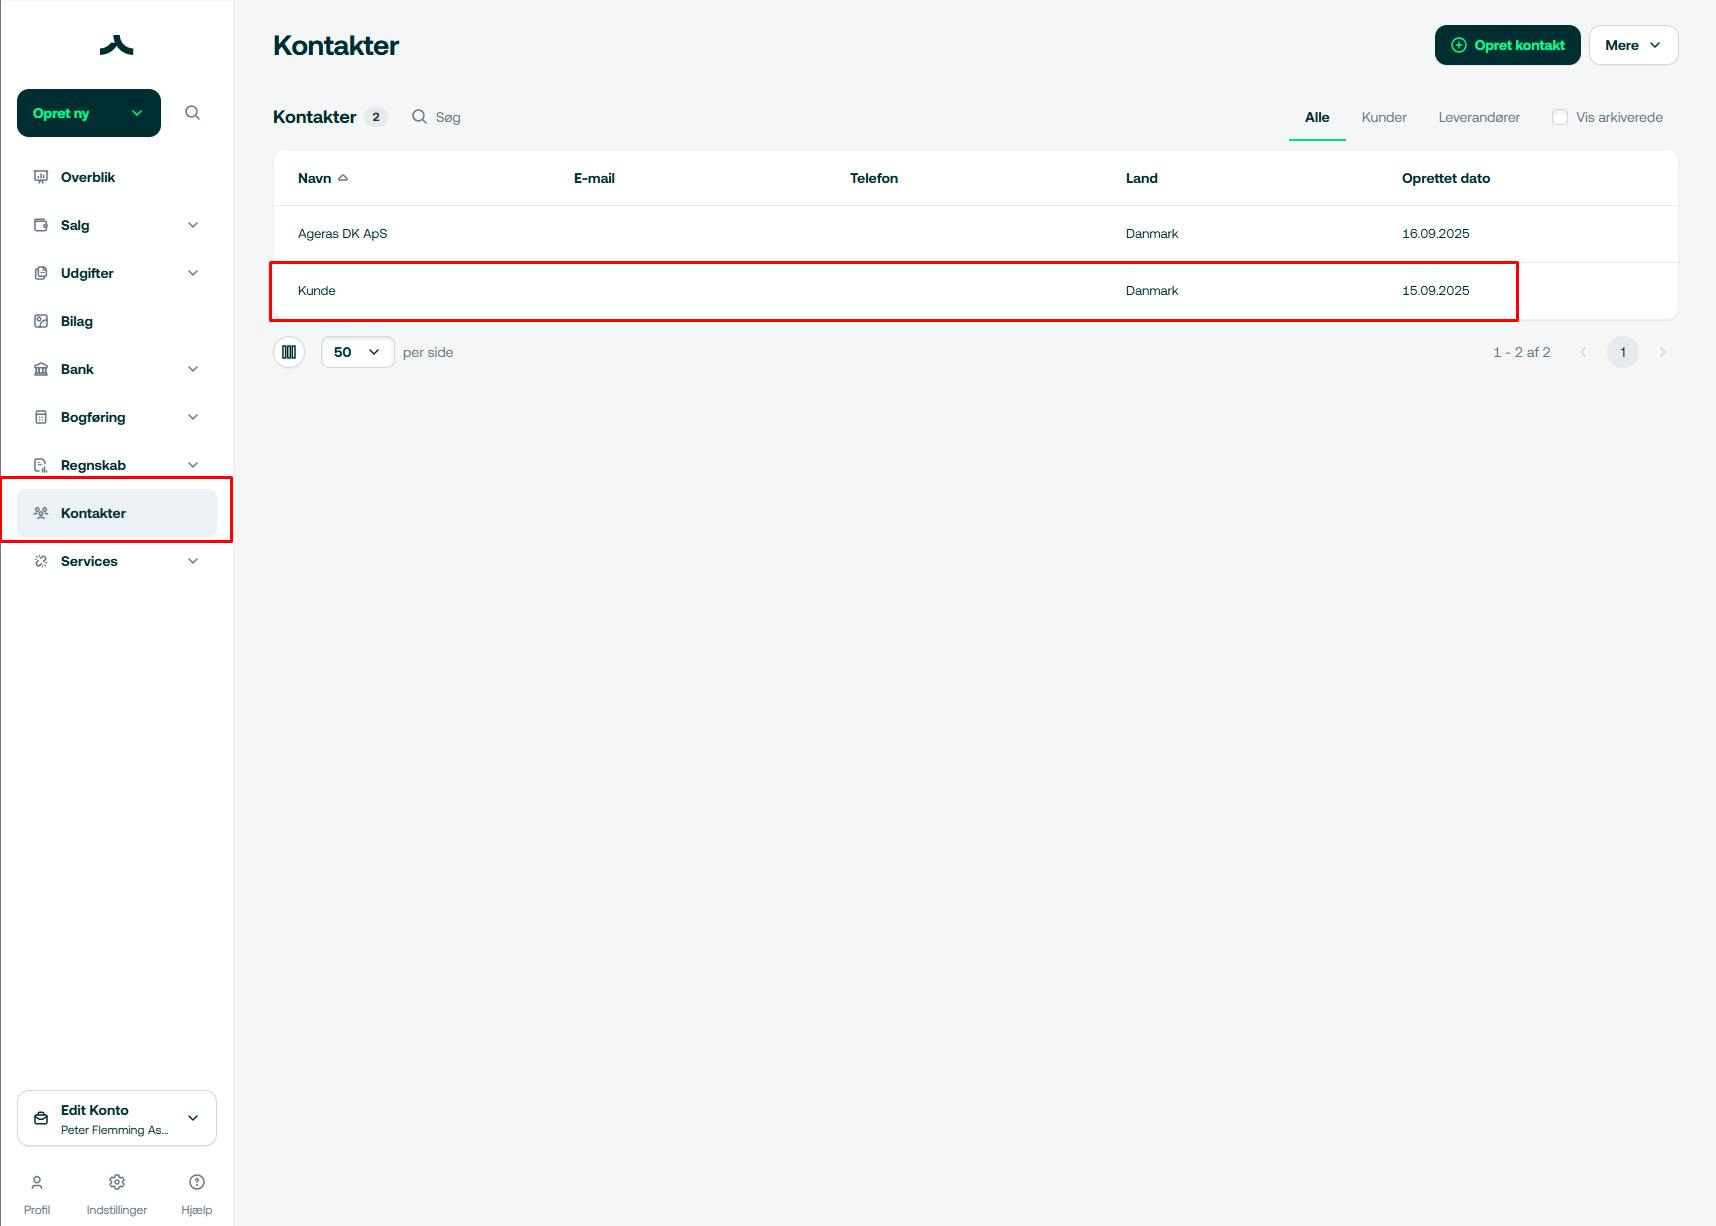This screenshot has width=1716, height=1226.
Task: Open the Profil icon
Action: click(37, 1183)
